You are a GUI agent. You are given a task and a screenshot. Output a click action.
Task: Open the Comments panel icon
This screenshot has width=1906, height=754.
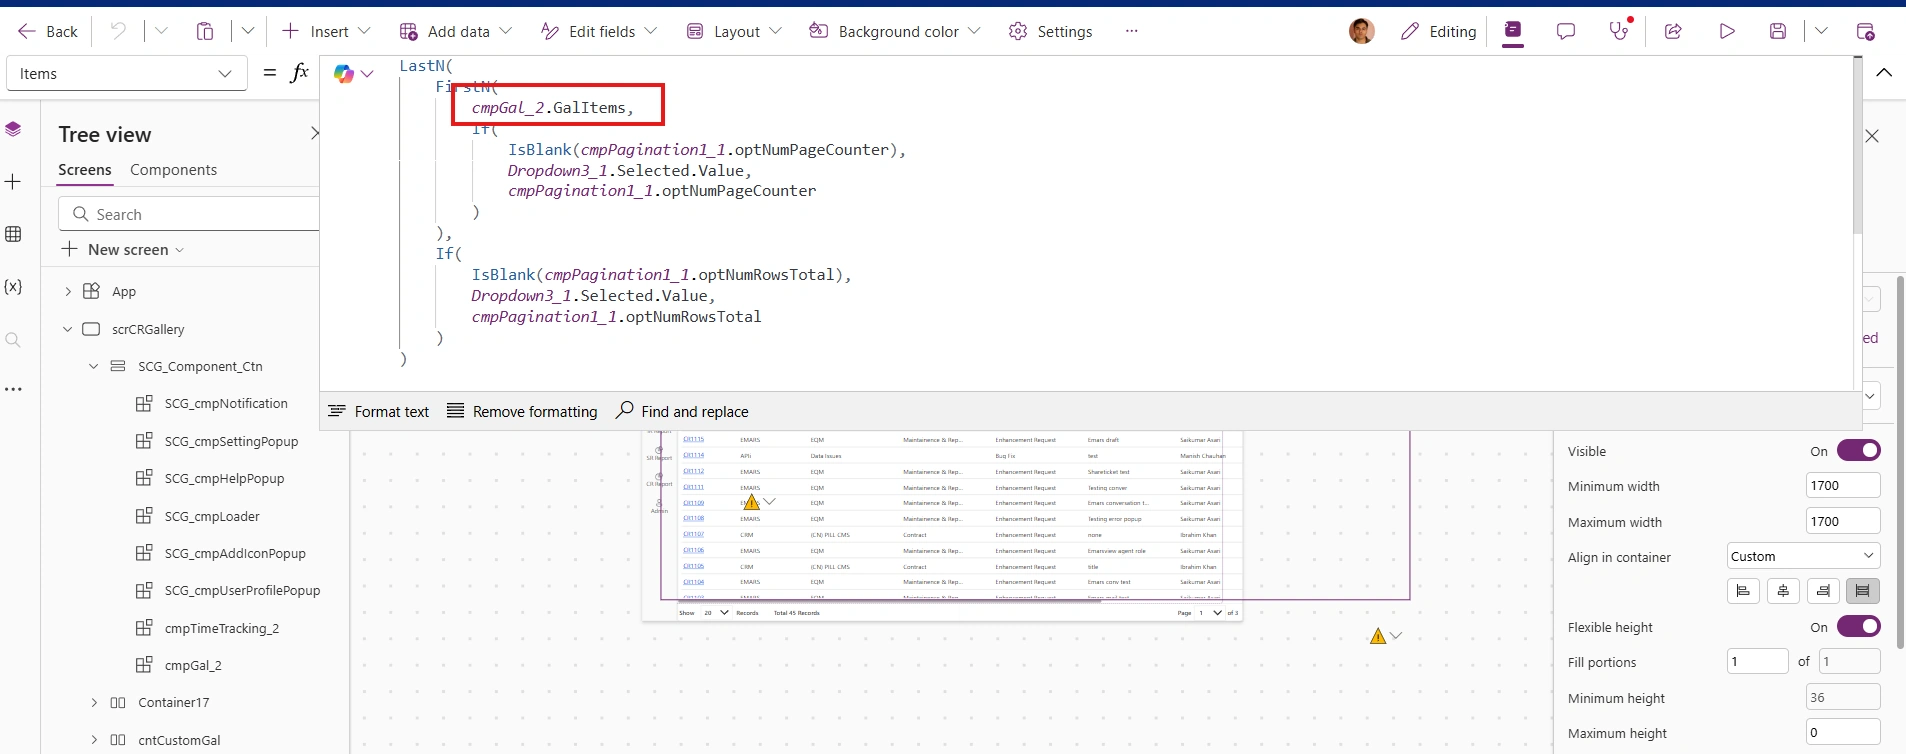[1566, 31]
